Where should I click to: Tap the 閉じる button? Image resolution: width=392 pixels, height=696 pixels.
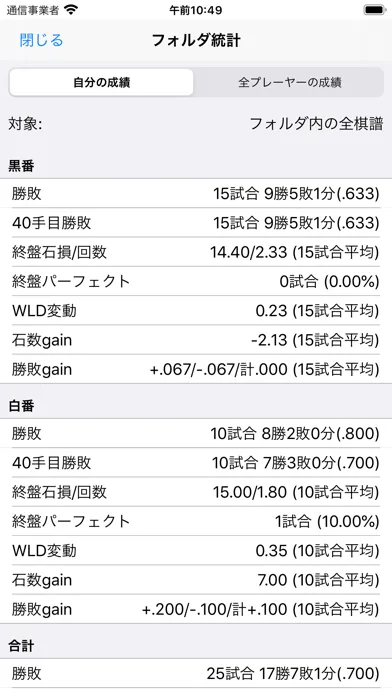pos(41,40)
